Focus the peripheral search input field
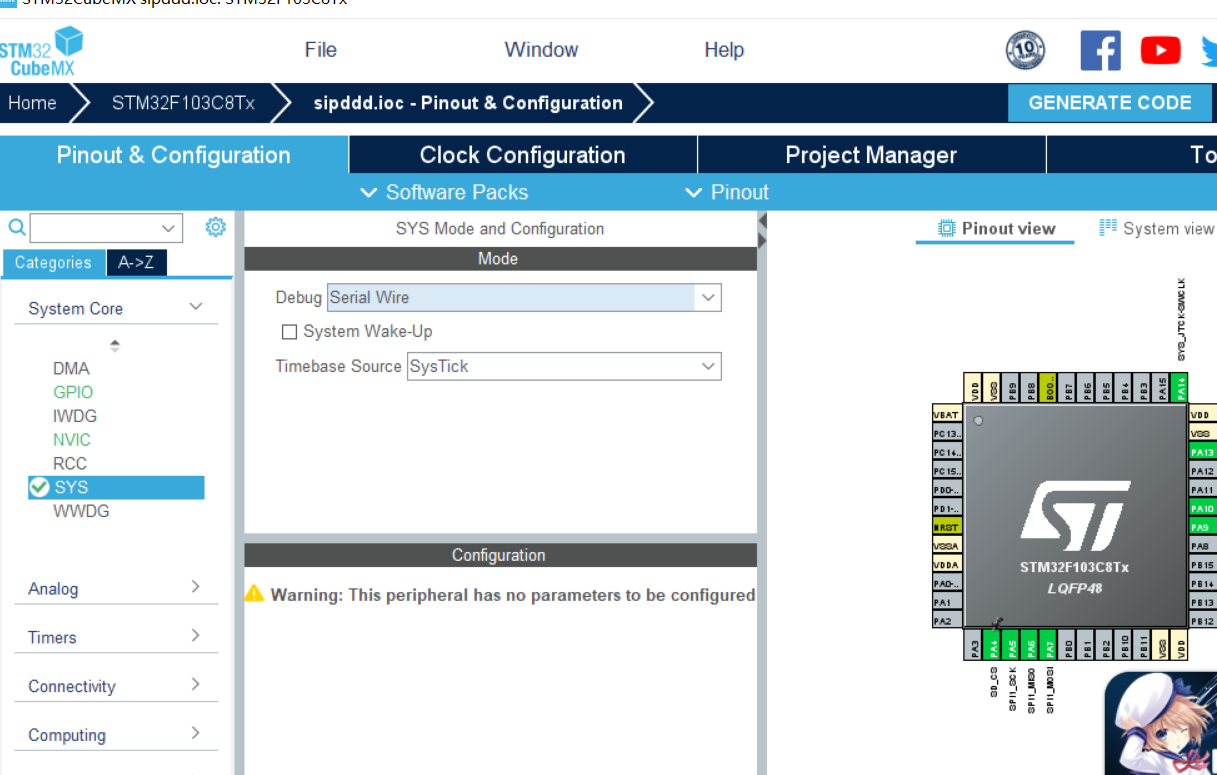This screenshot has width=1217, height=775. 93,228
